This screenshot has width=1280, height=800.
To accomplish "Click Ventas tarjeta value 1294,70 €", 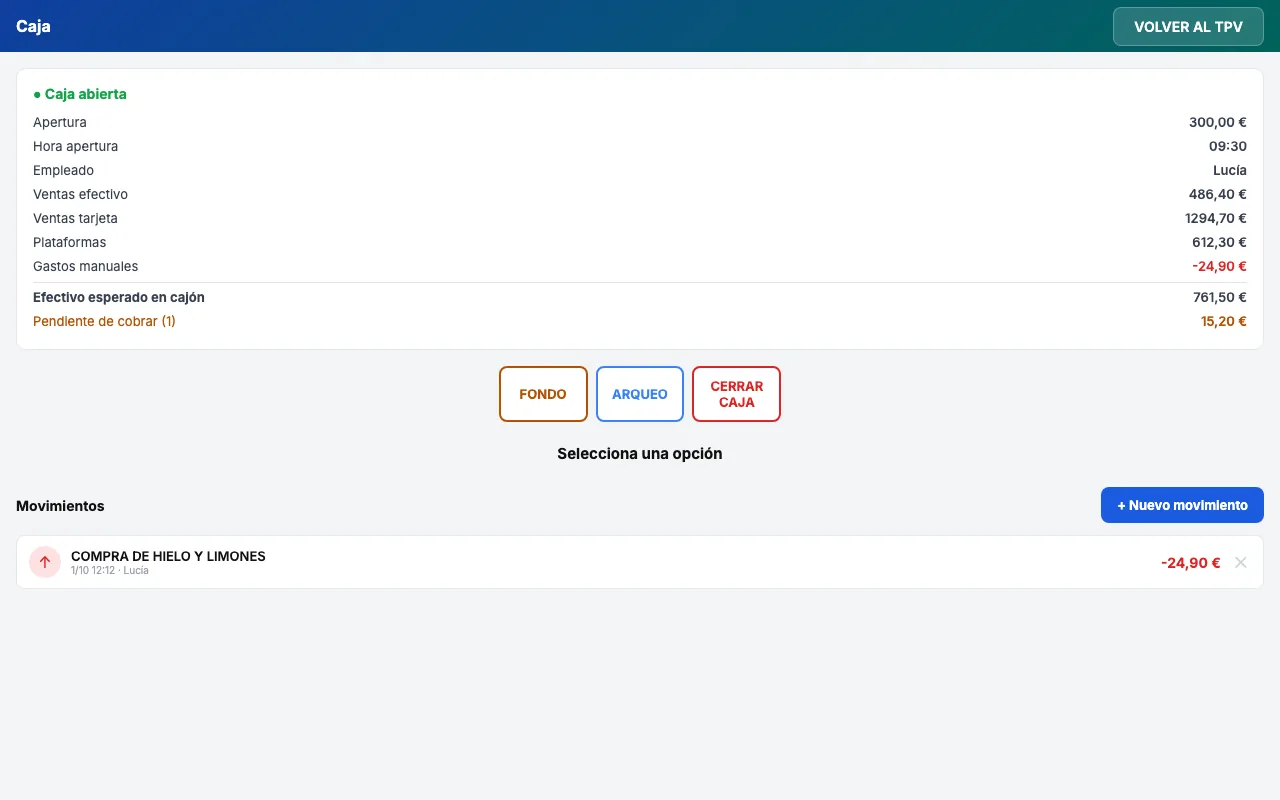I will coord(1216,218).
